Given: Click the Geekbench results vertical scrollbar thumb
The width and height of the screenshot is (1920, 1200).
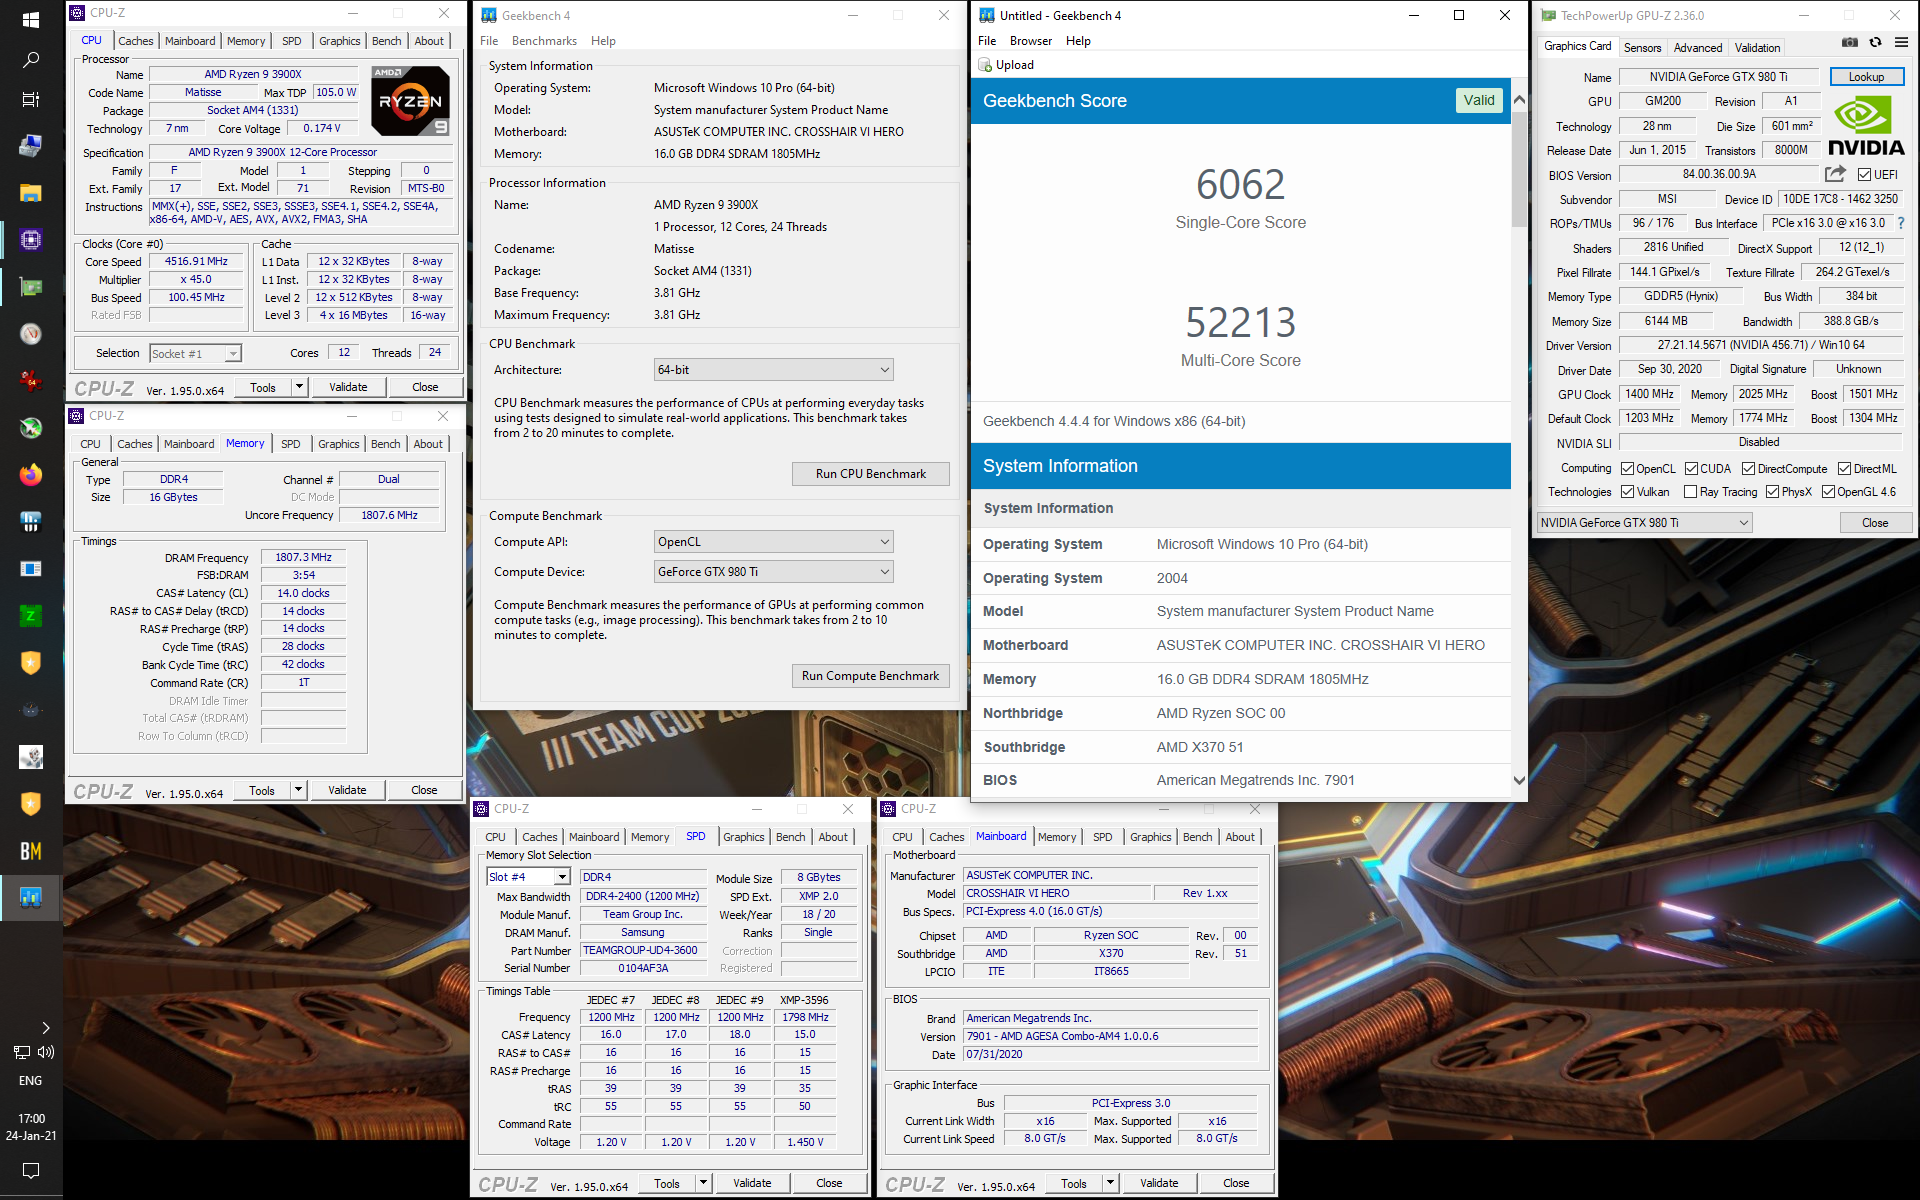Looking at the screenshot, I should pos(1519,168).
